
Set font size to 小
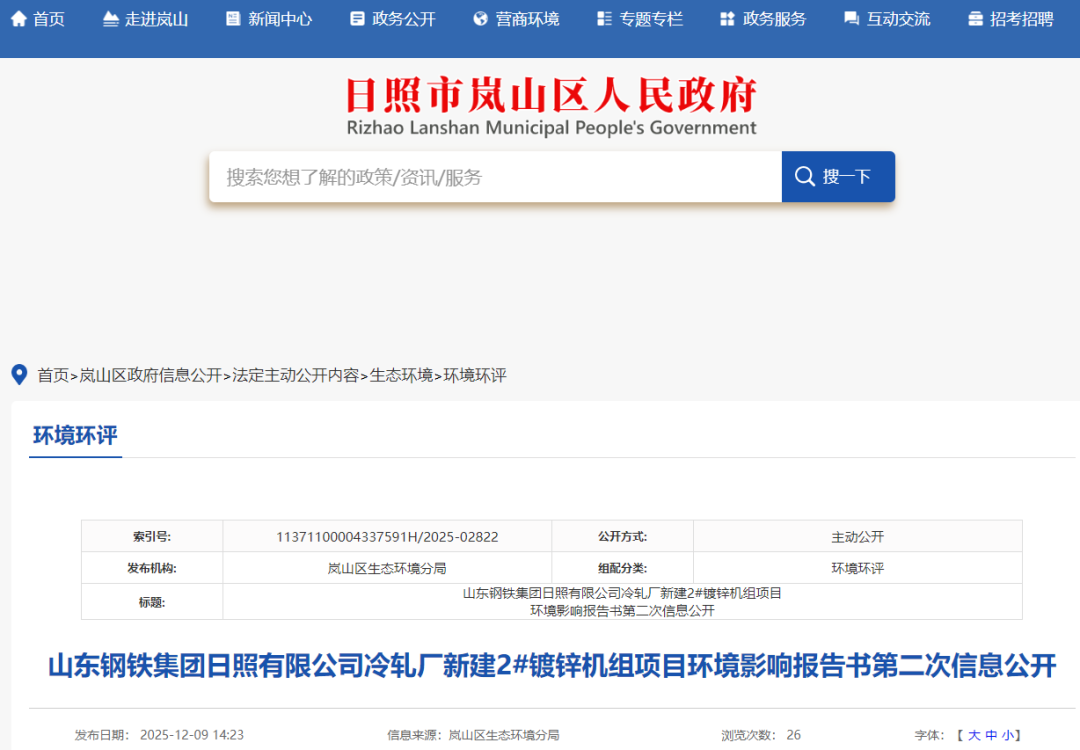1007,735
